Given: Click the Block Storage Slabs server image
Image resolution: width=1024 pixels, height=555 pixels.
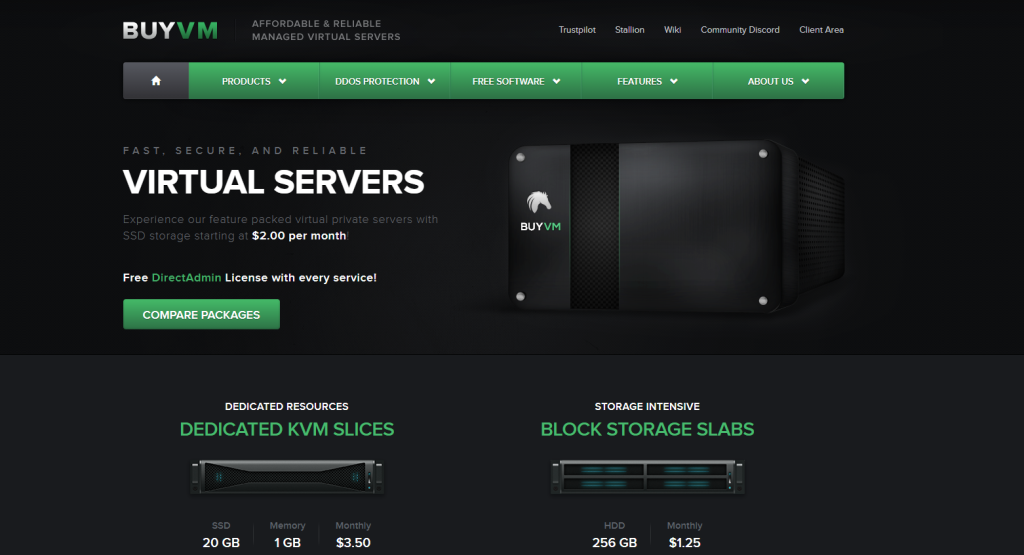Looking at the screenshot, I should (x=647, y=477).
